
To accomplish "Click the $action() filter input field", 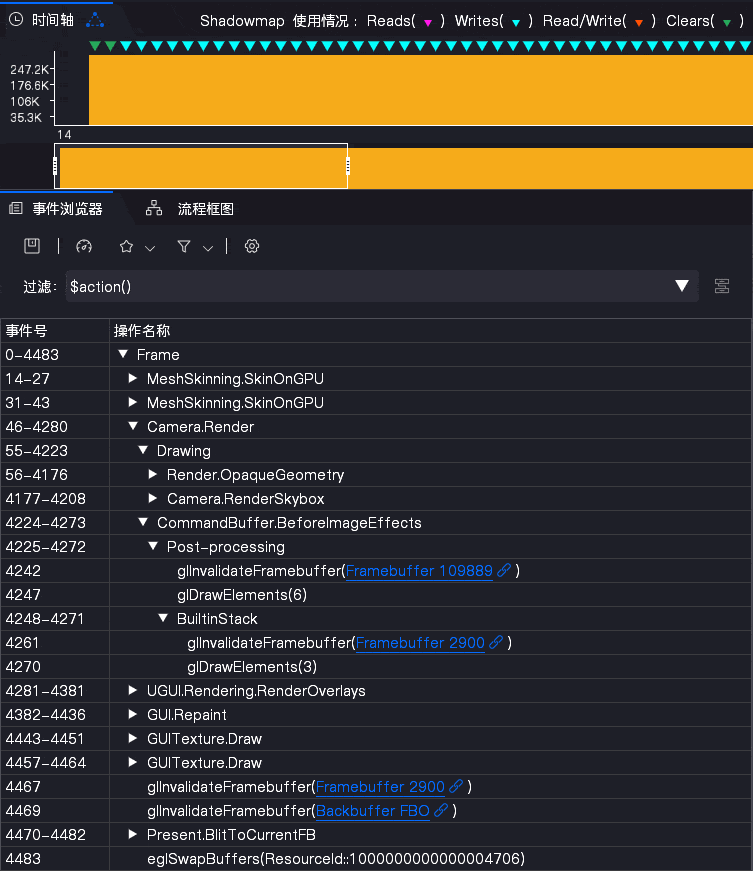I will [367, 286].
